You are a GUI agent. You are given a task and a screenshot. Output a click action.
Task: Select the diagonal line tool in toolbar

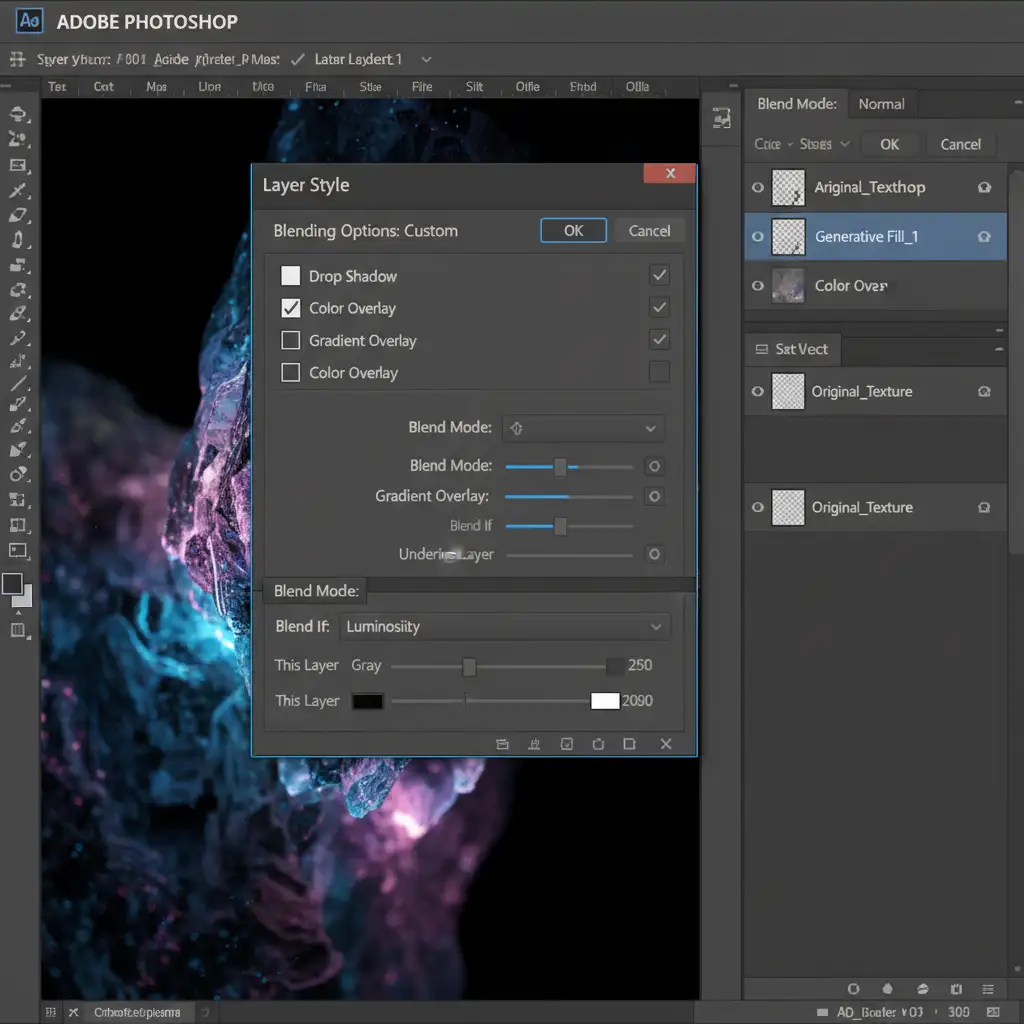pyautogui.click(x=17, y=384)
